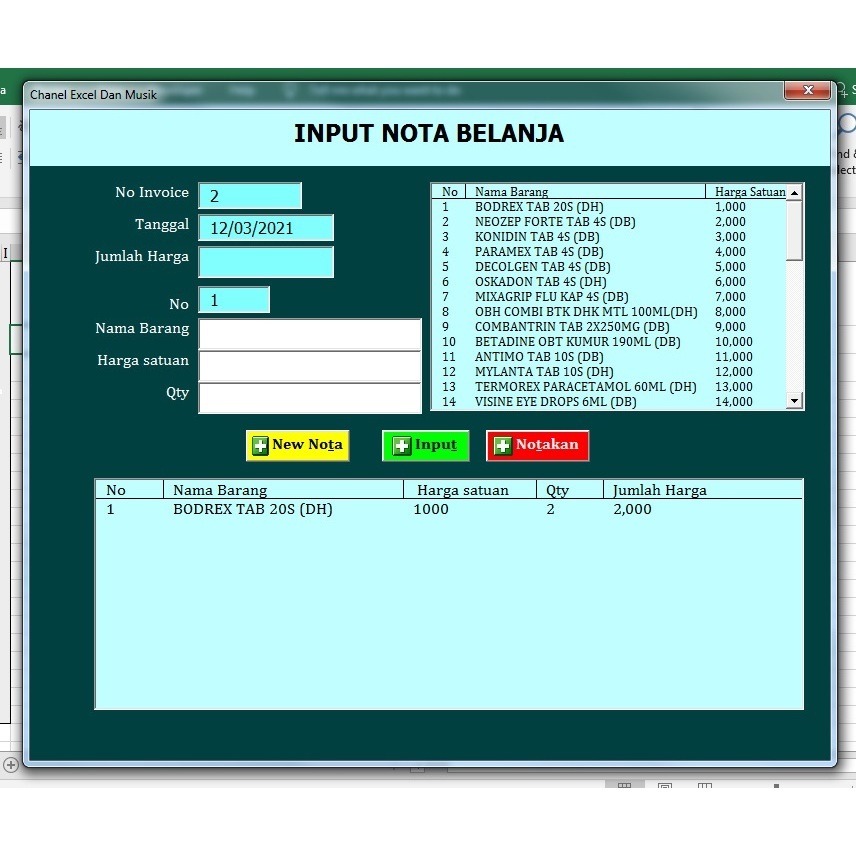856x856 pixels.
Task: Select Normal view icon in status bar
Action: (x=624, y=786)
